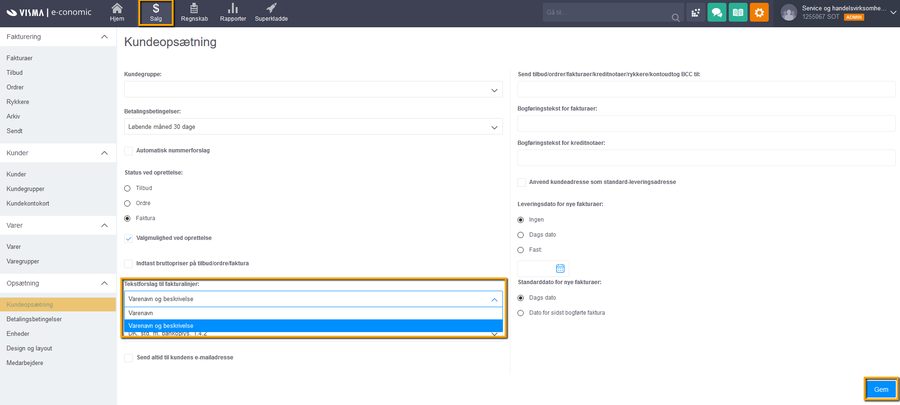The height and width of the screenshot is (405, 900).
Task: Open Kundegrupper in the sidebar
Action: (x=27, y=188)
